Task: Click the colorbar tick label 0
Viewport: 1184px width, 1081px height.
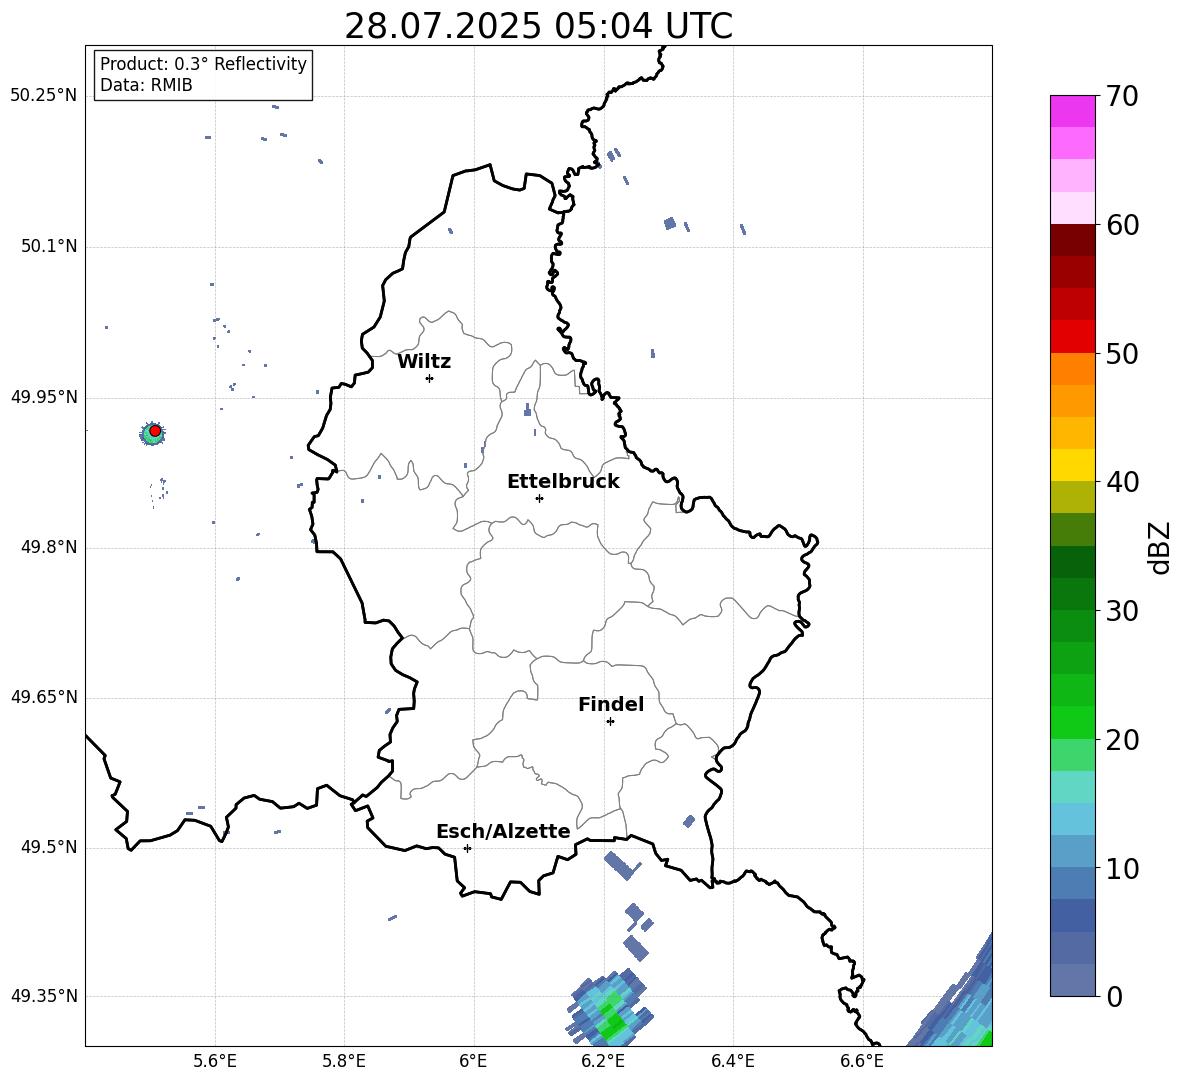Action: tap(1114, 996)
